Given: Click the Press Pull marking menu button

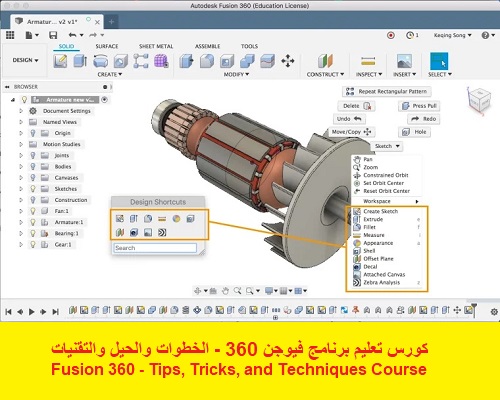Looking at the screenshot, I should [x=419, y=106].
